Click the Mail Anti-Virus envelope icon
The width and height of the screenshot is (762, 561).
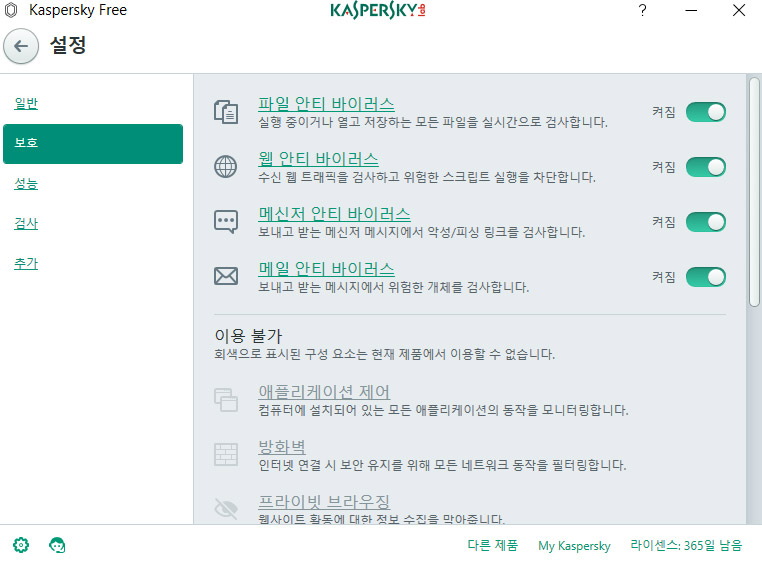pos(226,276)
